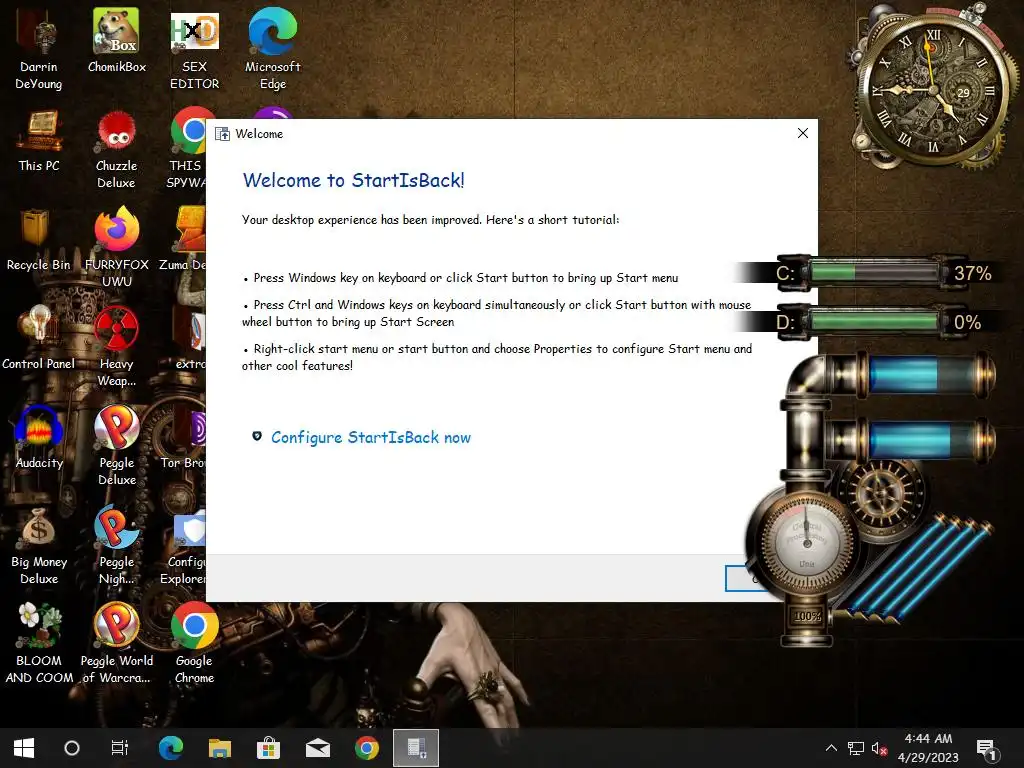Select the Chuzzle Deluxe desktop icon
This screenshot has height=768, width=1024.
click(x=116, y=149)
